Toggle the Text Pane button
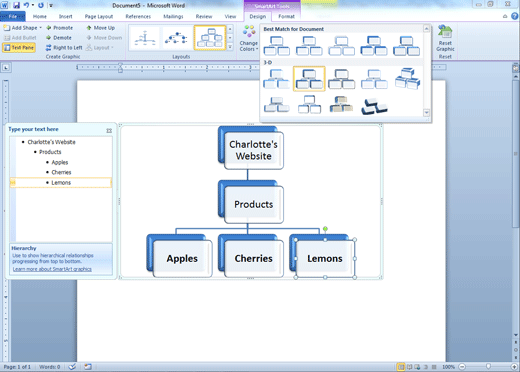 click(19, 48)
